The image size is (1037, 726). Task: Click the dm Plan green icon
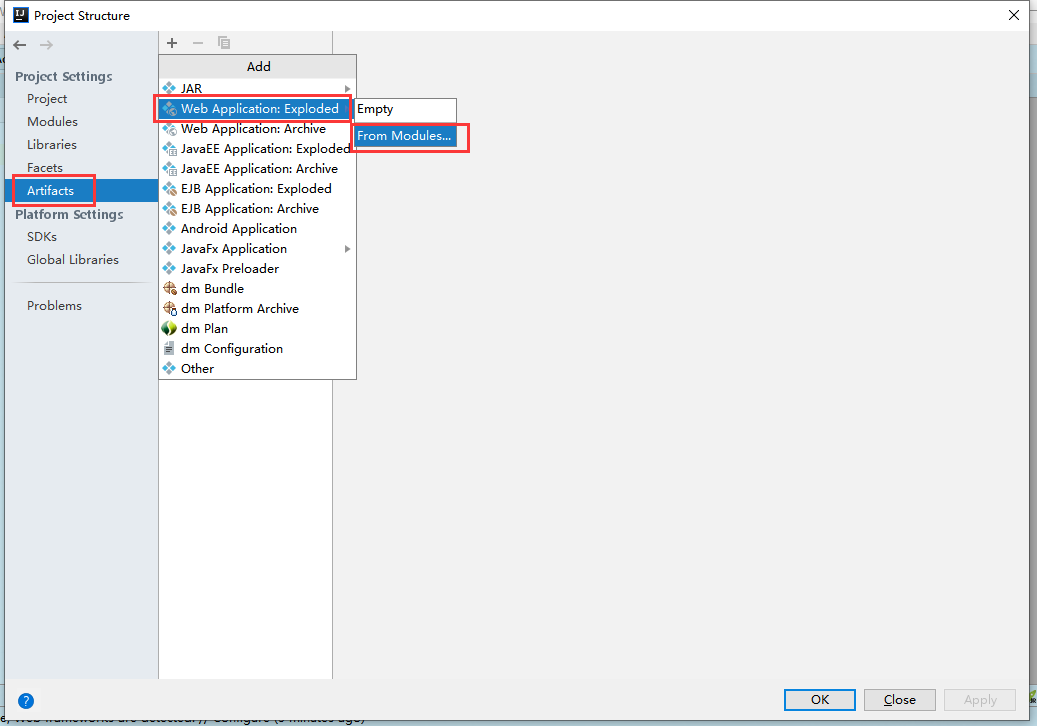tap(169, 329)
